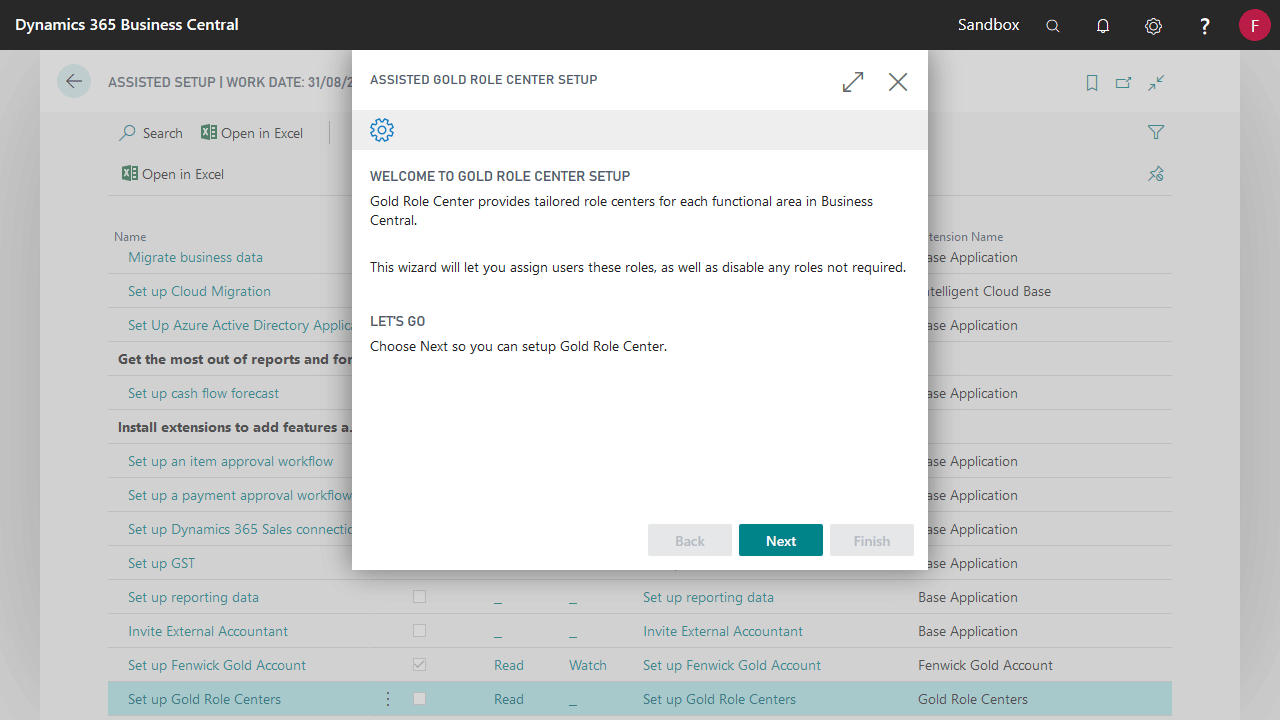The height and width of the screenshot is (720, 1280).
Task: Toggle the checkbox for Set up Gold Role Centers
Action: coord(419,698)
